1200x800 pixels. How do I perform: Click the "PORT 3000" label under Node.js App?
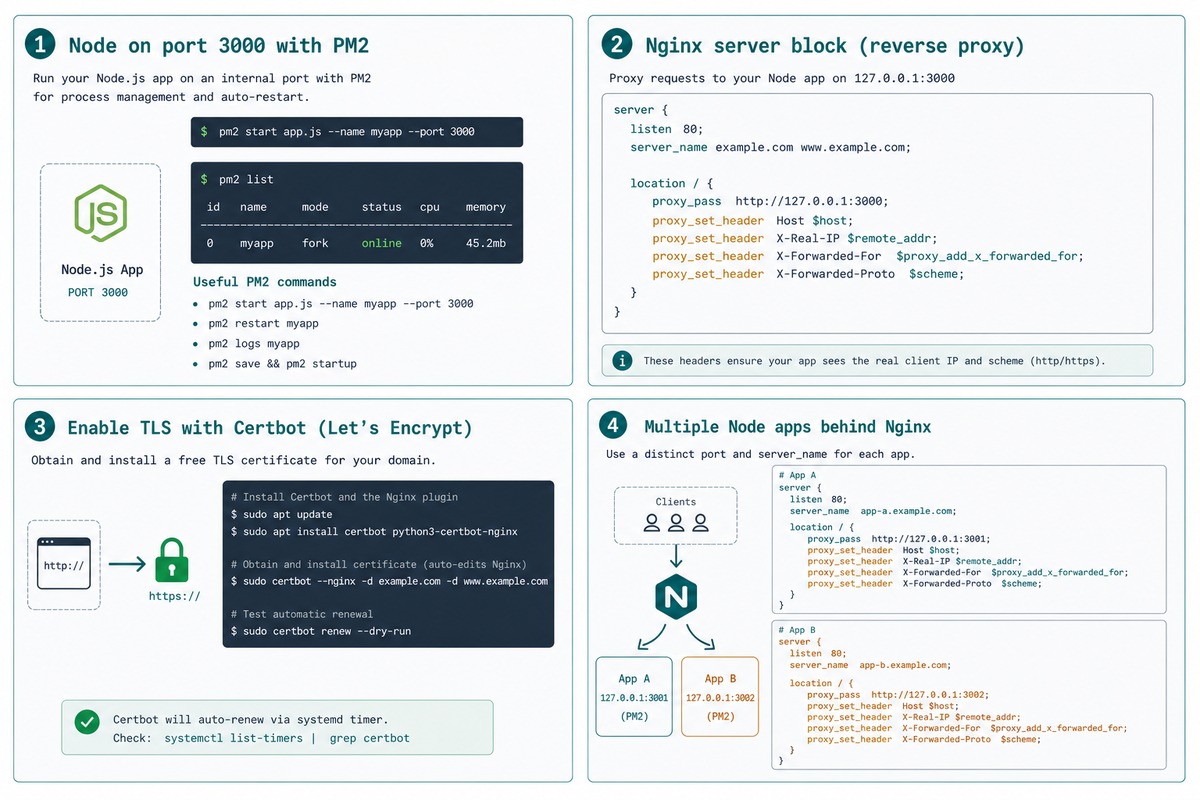98,292
